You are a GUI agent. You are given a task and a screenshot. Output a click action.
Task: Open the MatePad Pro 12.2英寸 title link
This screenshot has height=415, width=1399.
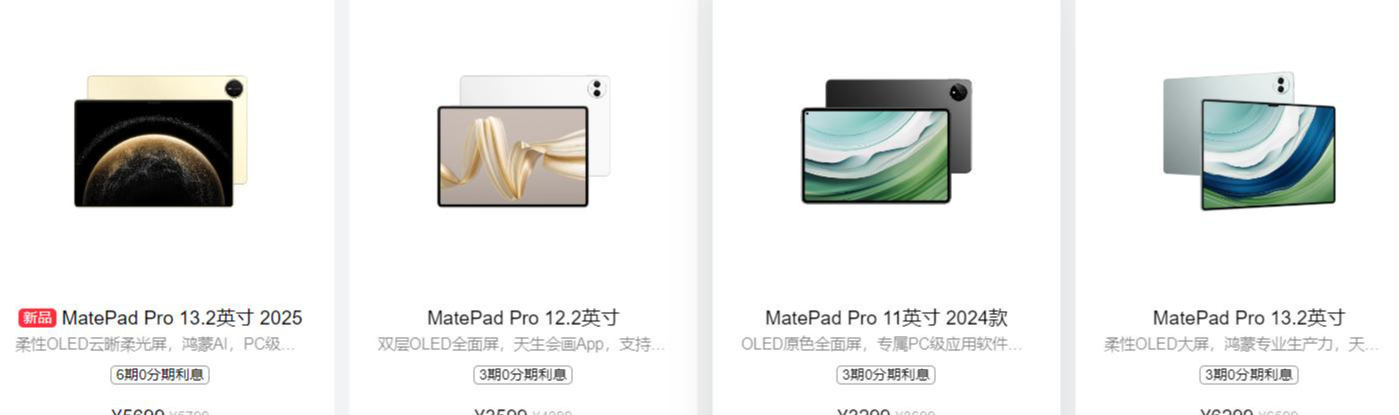click(x=523, y=318)
